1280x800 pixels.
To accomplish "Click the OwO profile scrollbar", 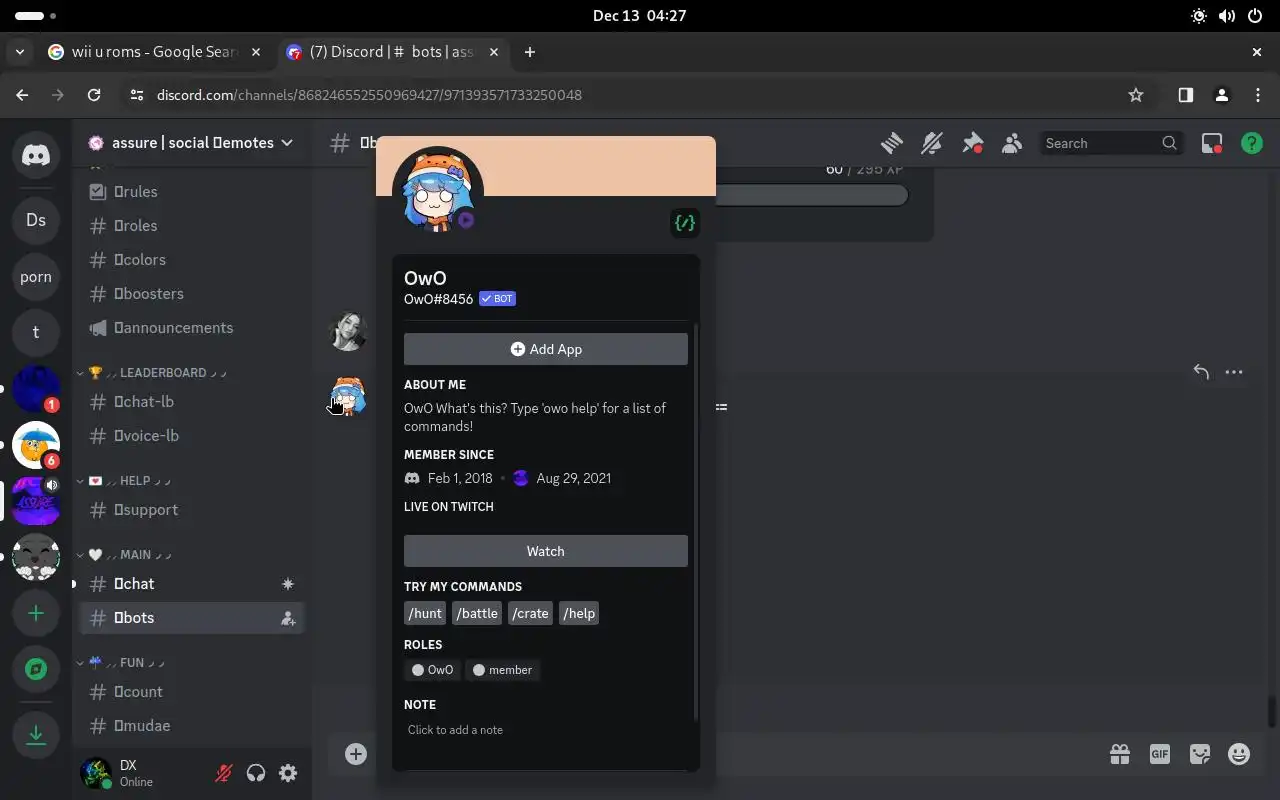I will click(x=696, y=520).
